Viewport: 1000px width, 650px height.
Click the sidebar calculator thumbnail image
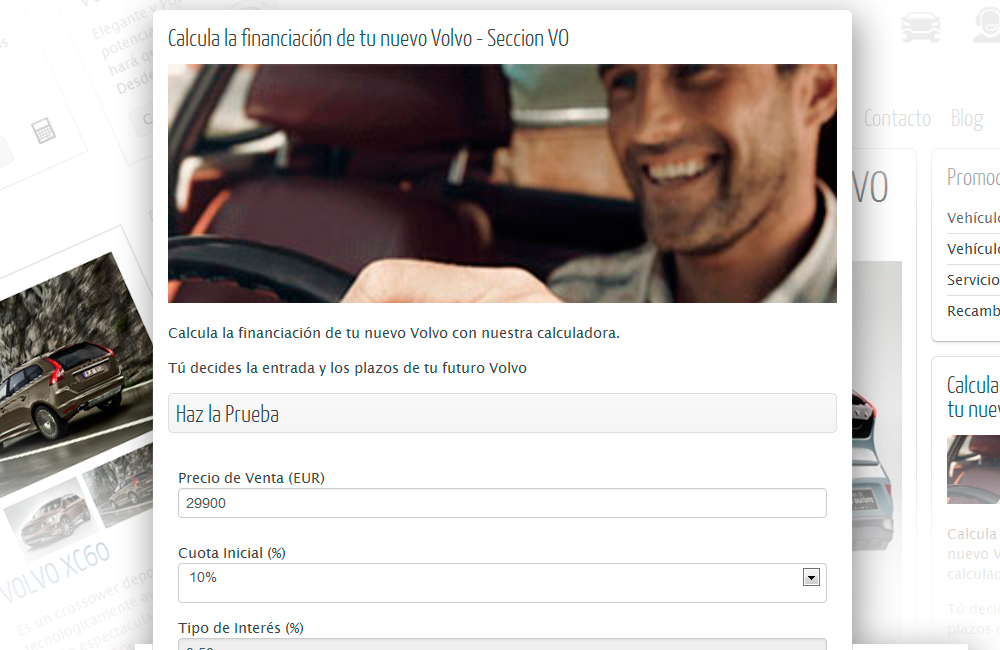973,469
